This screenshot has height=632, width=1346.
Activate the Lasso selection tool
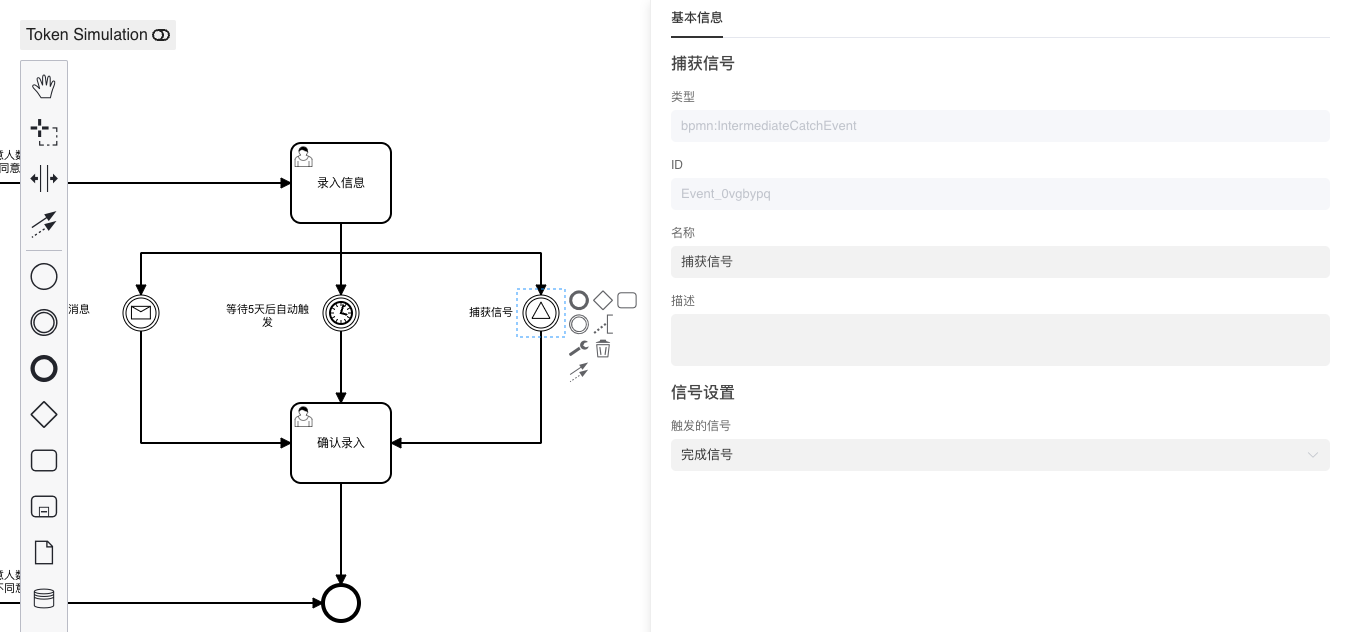point(43,132)
